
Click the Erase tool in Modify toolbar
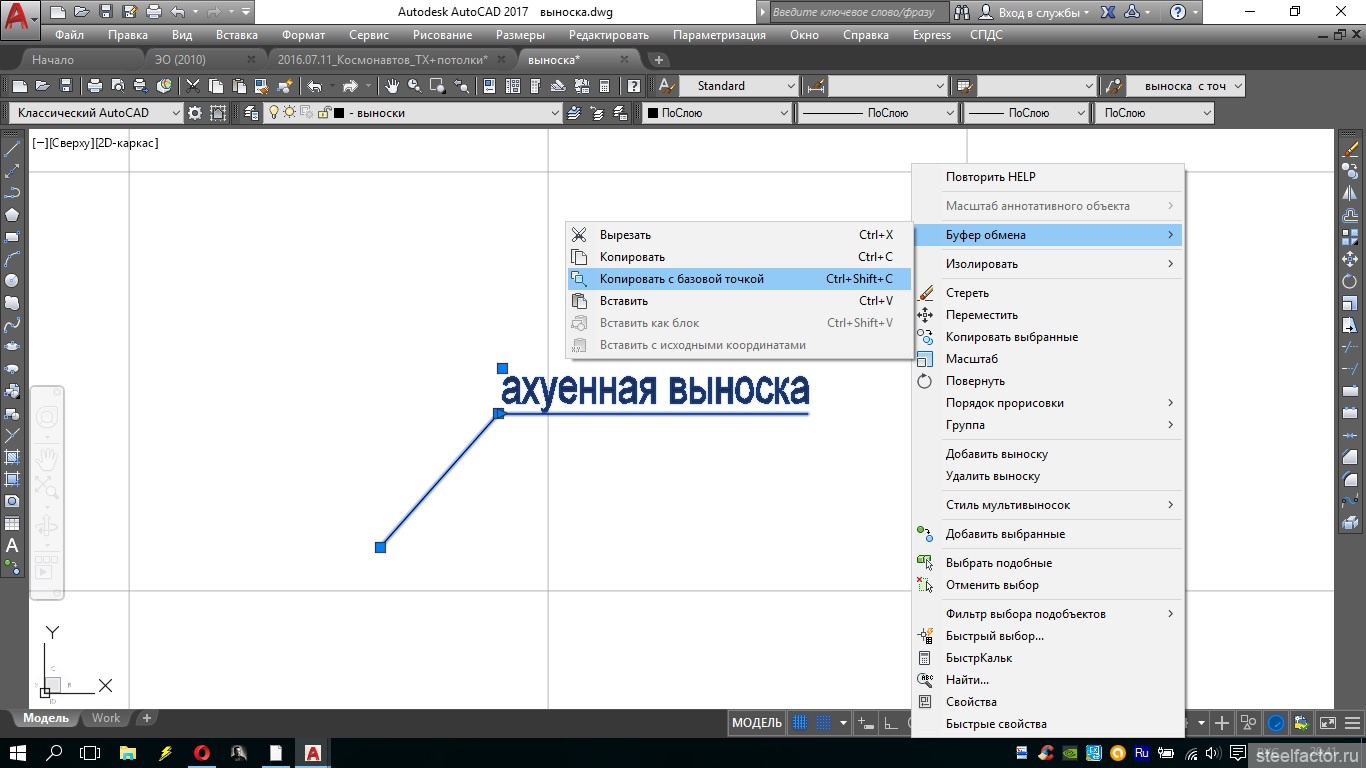point(1350,149)
